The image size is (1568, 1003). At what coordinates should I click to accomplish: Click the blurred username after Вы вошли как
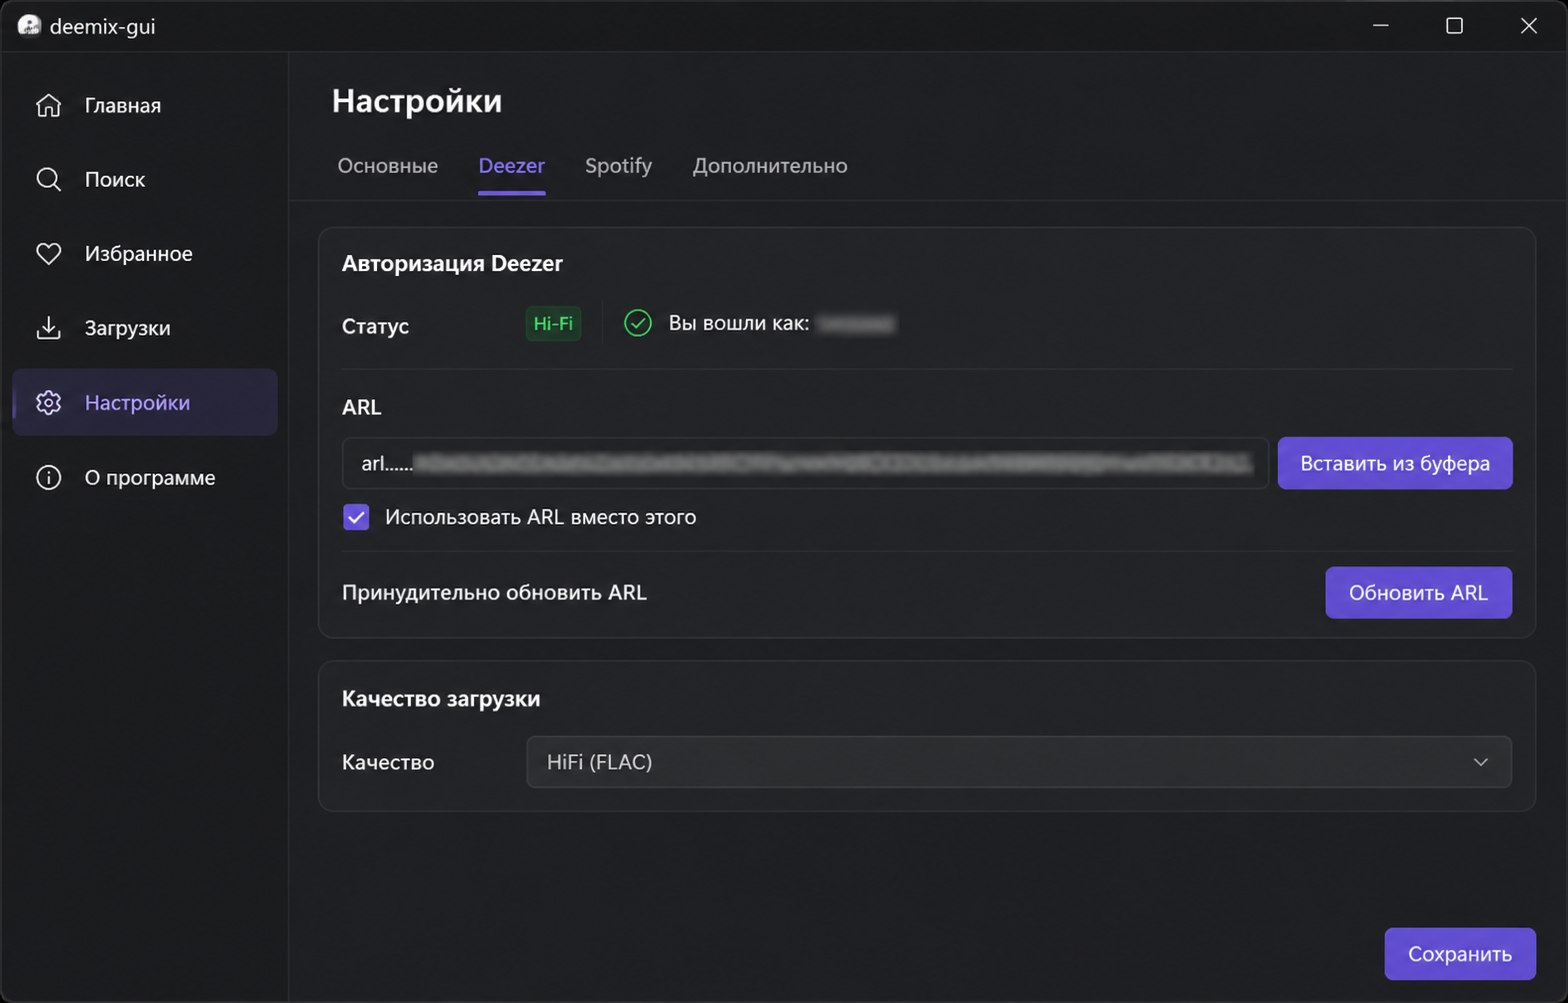tap(857, 323)
